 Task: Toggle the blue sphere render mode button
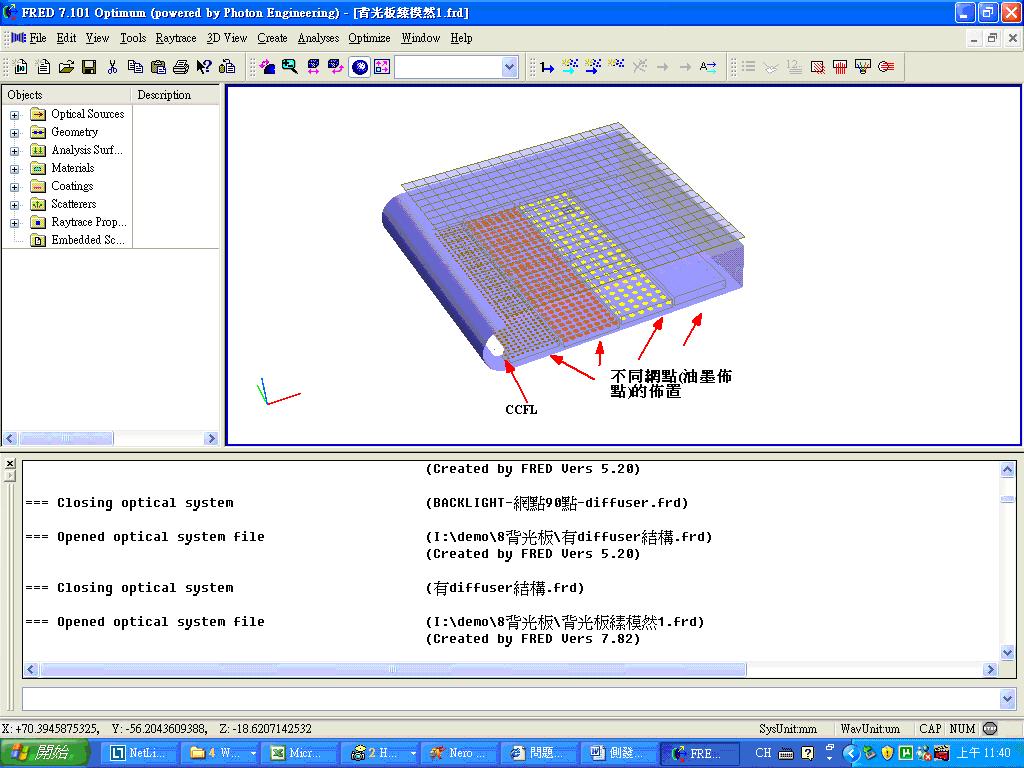point(360,67)
